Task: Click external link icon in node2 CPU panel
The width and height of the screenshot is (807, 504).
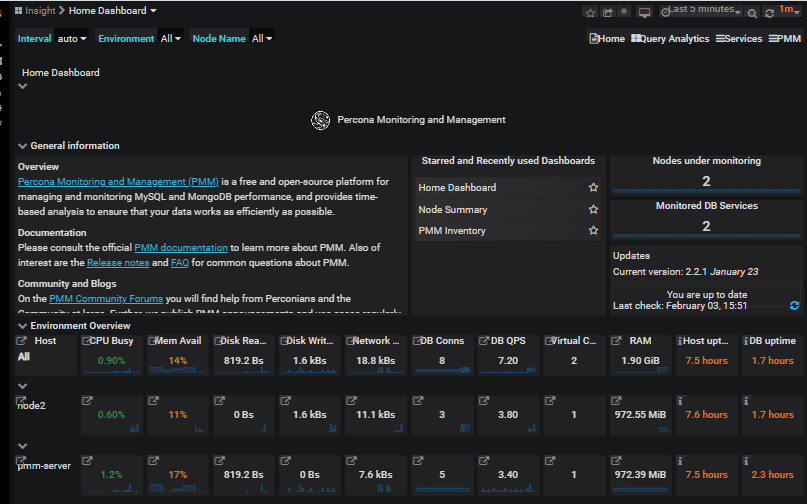Action: coord(87,401)
